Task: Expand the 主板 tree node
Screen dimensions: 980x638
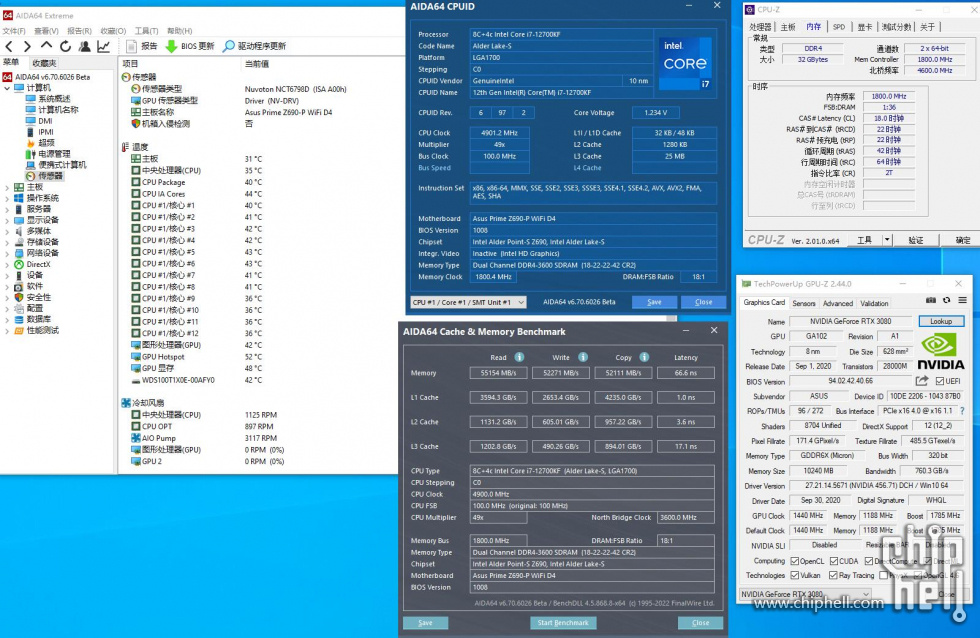Action: 7,187
